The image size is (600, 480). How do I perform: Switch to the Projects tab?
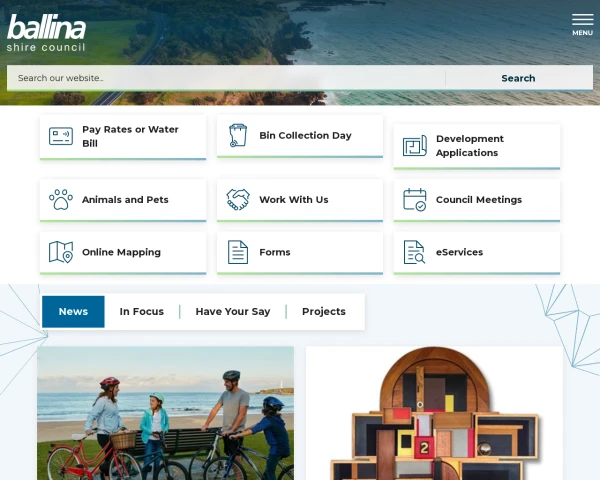[324, 312]
